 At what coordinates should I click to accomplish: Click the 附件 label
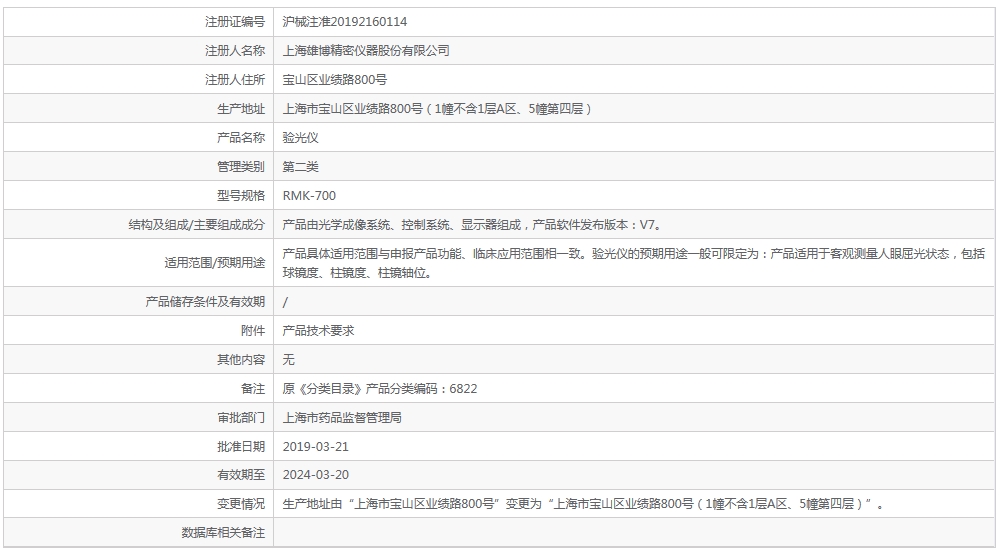click(252, 330)
